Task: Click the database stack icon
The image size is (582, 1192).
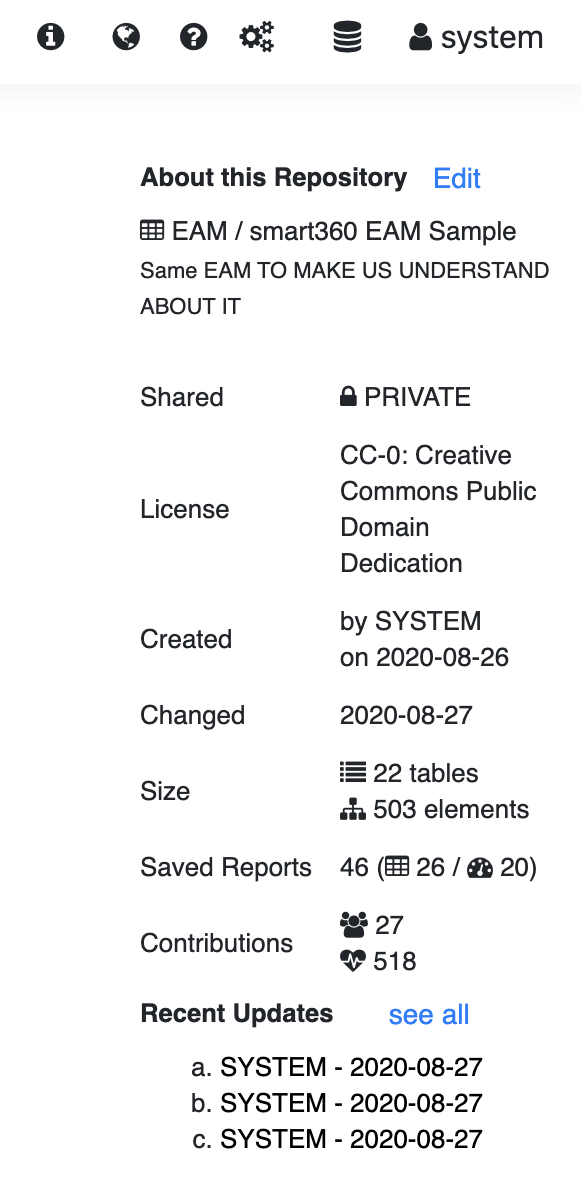Action: click(x=347, y=36)
